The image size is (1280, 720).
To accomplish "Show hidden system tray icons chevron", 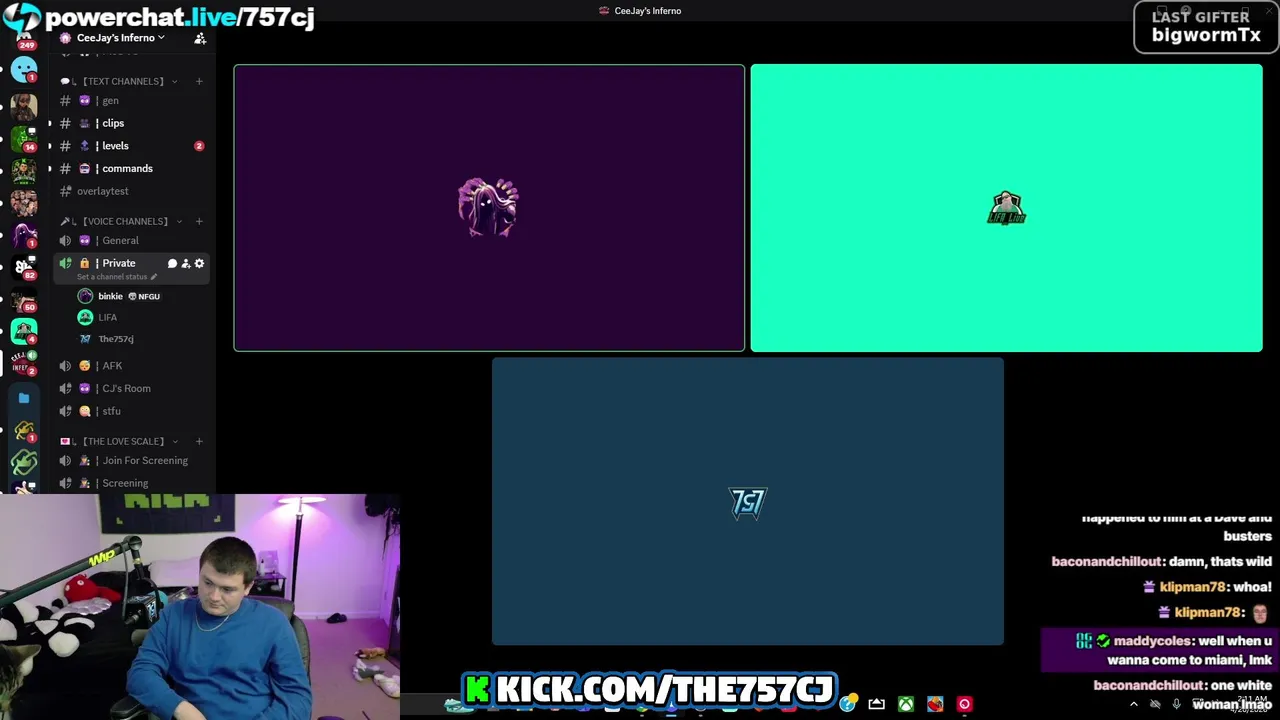I will coord(1133,704).
